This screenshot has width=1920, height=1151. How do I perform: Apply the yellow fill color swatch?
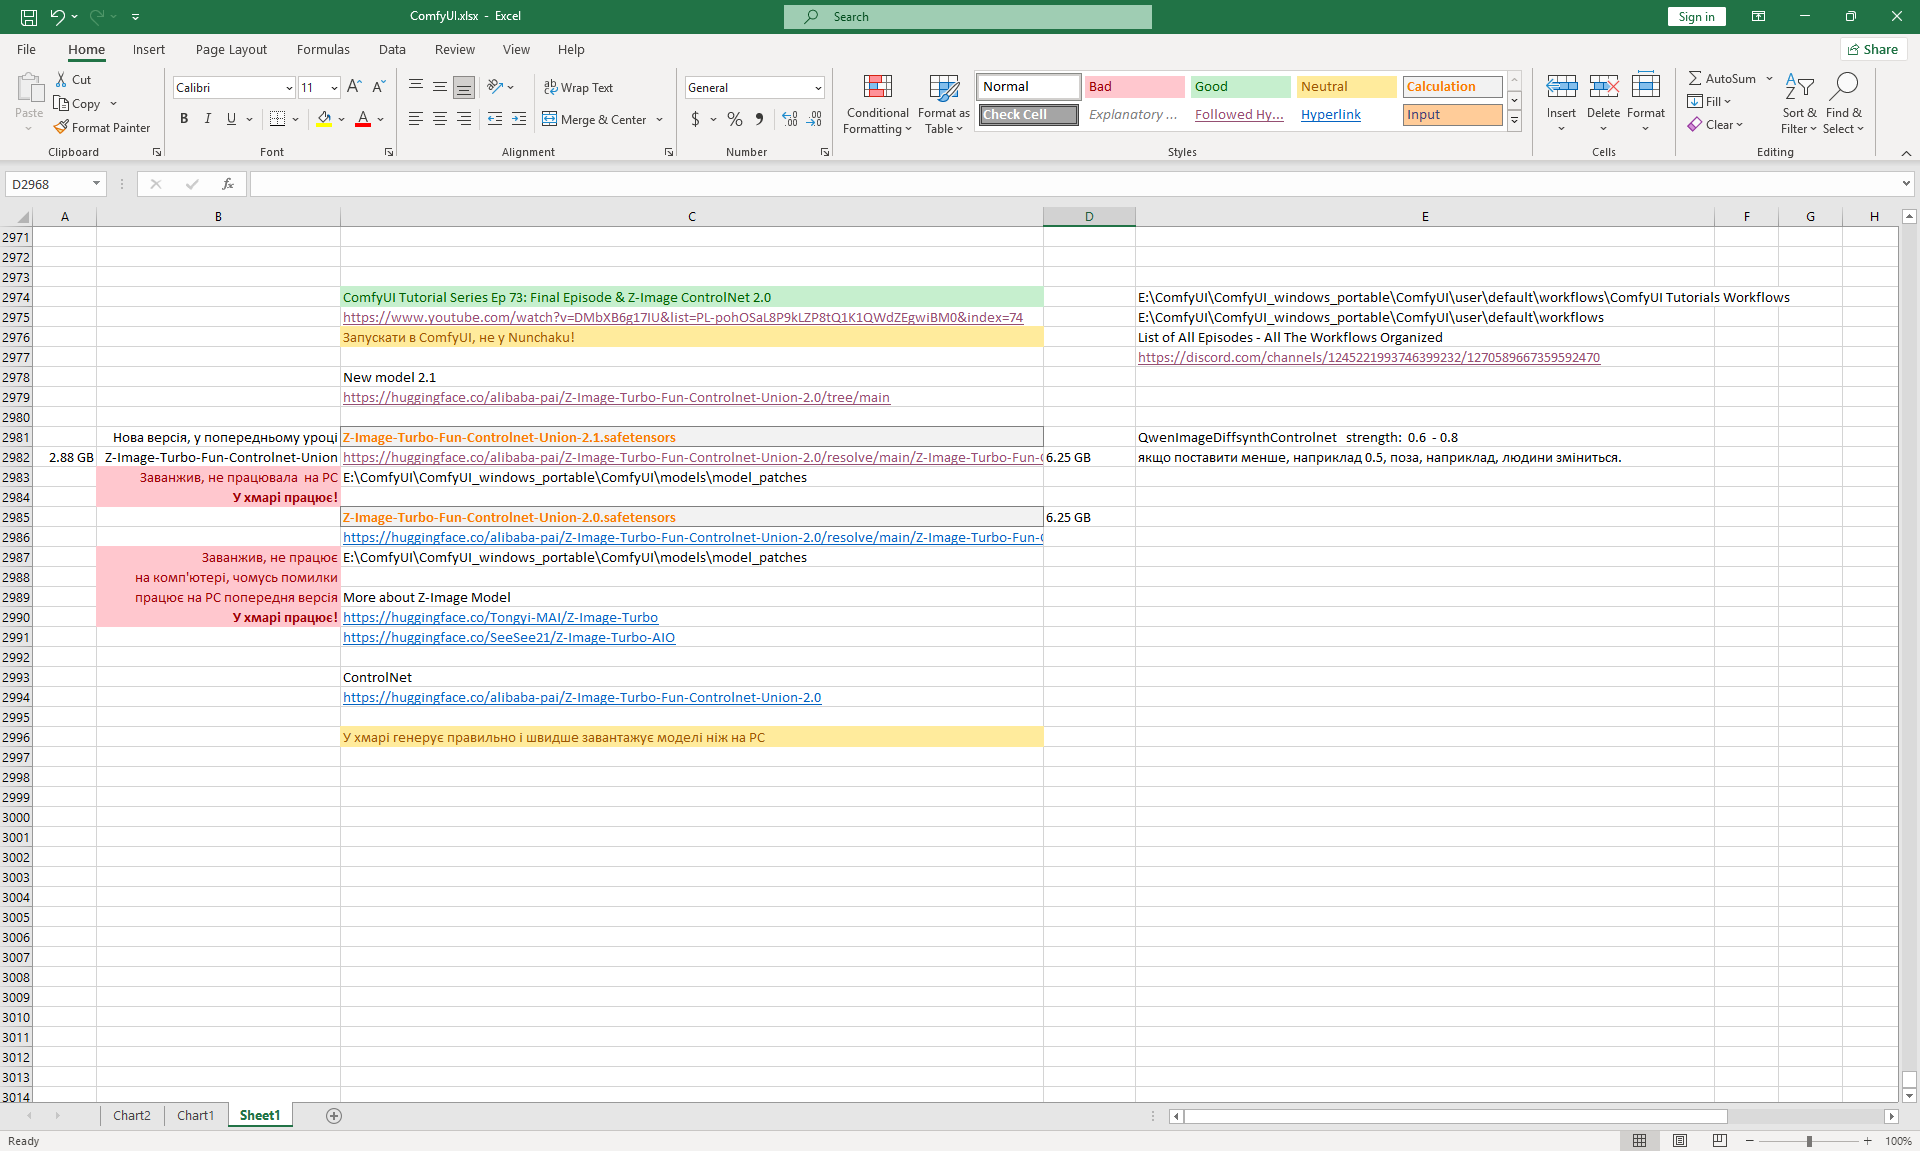pyautogui.click(x=324, y=119)
